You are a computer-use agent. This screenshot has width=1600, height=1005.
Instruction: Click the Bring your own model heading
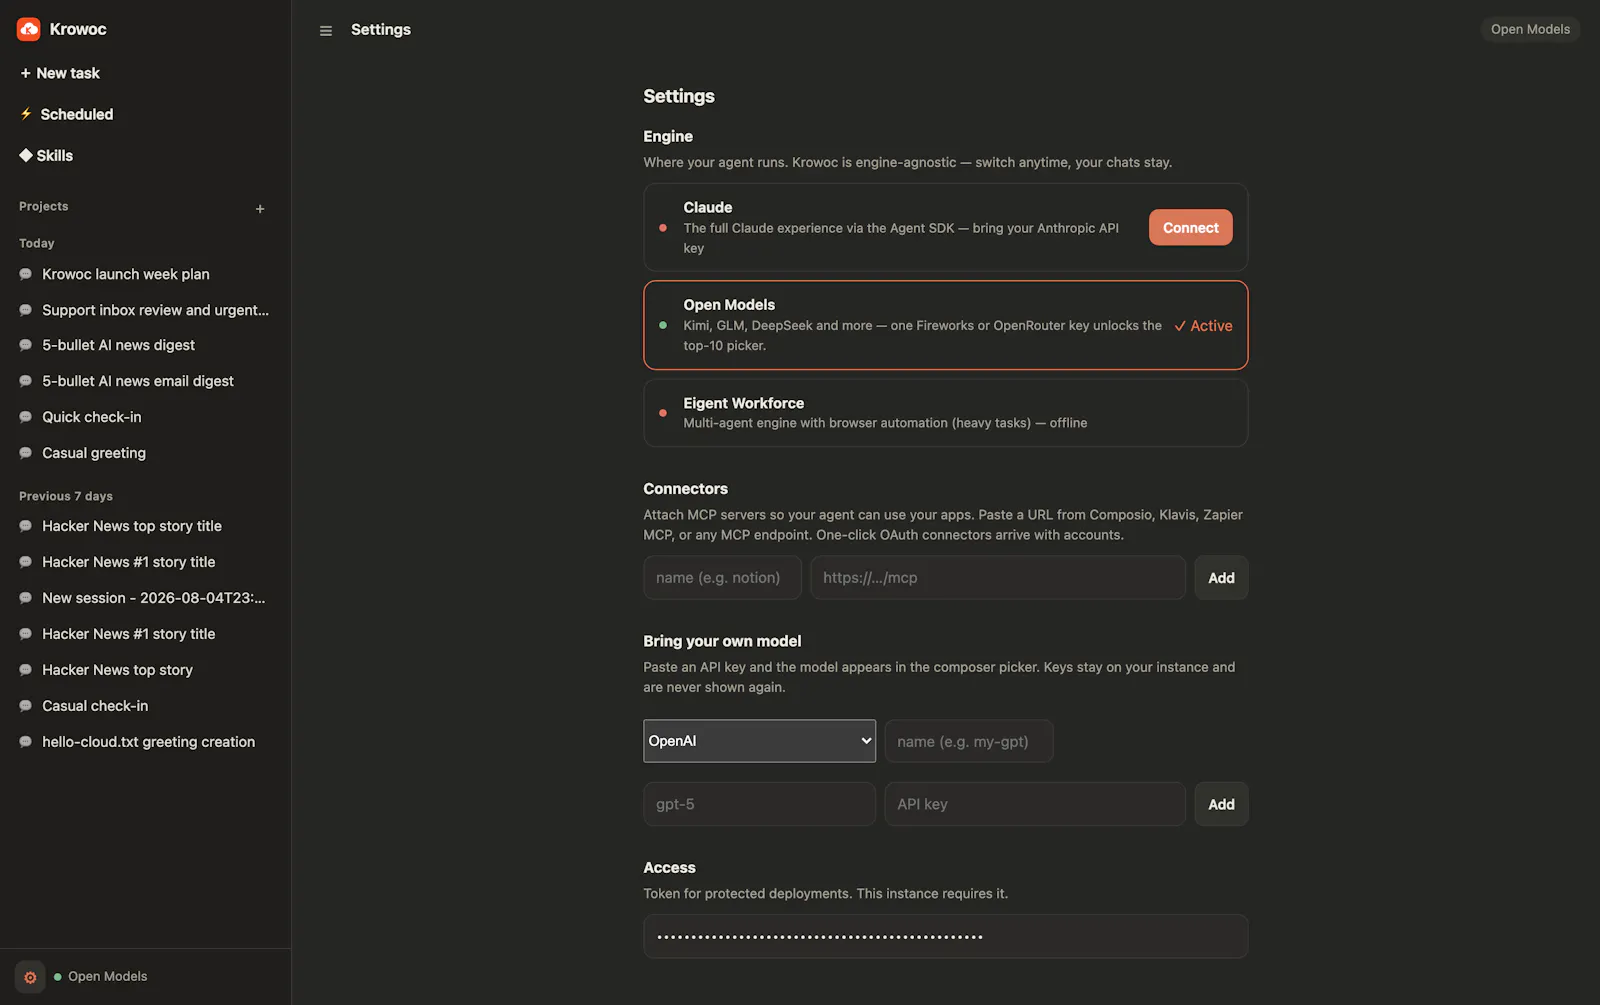(722, 641)
